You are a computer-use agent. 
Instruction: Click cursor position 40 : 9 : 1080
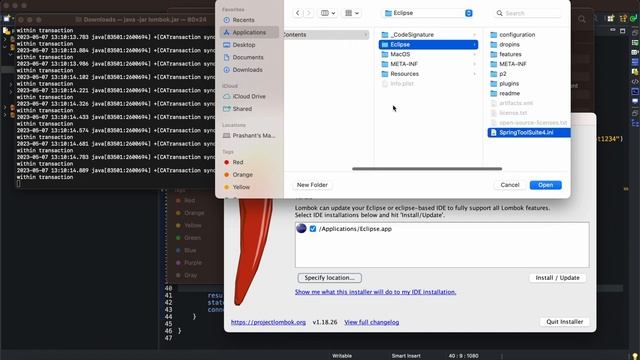(463, 356)
